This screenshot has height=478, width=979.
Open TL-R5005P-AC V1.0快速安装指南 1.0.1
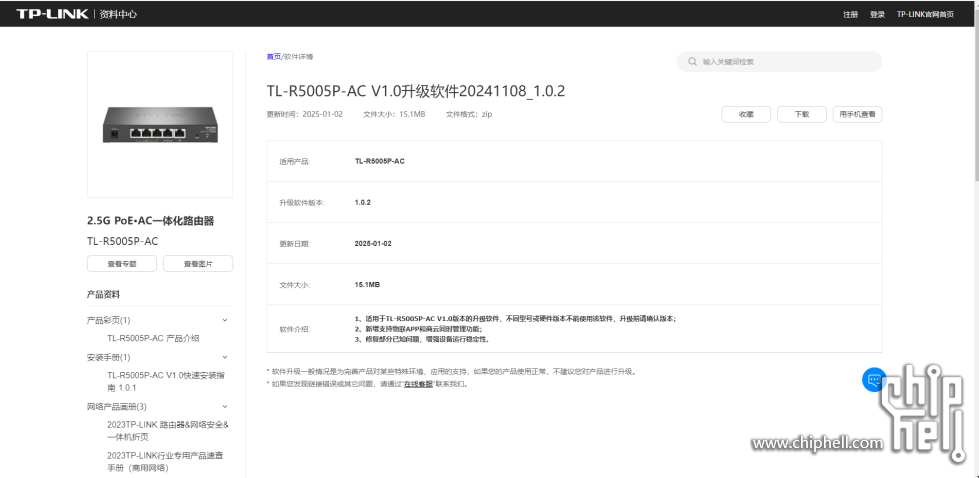tap(165, 381)
